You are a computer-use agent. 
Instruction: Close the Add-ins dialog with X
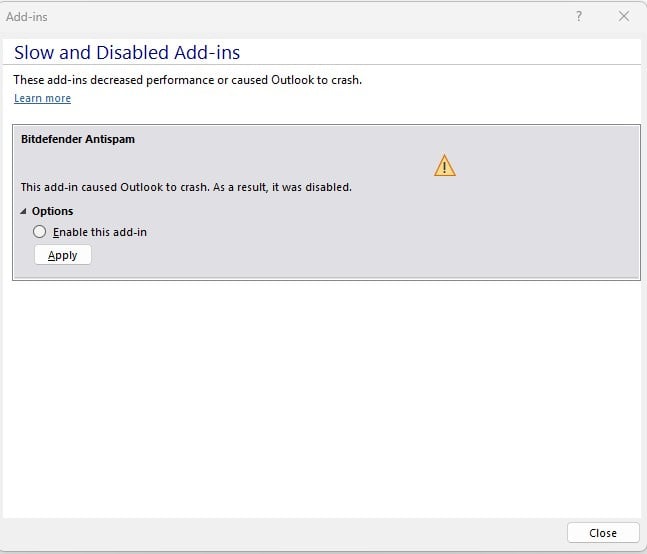coord(624,17)
